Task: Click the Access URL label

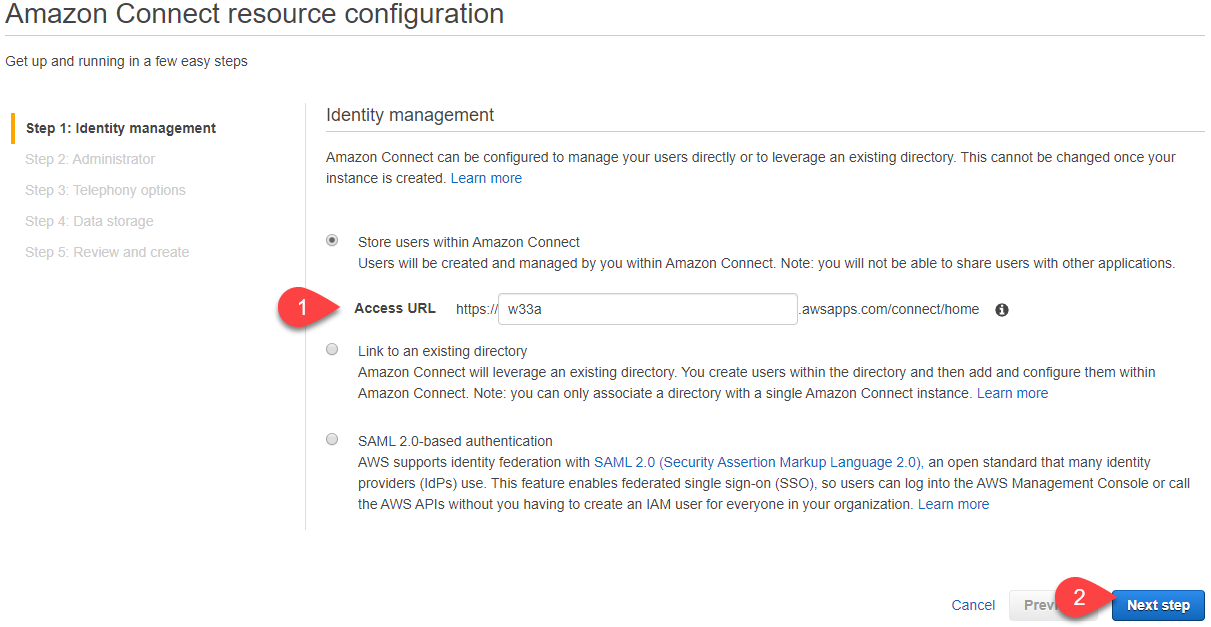Action: coord(395,308)
